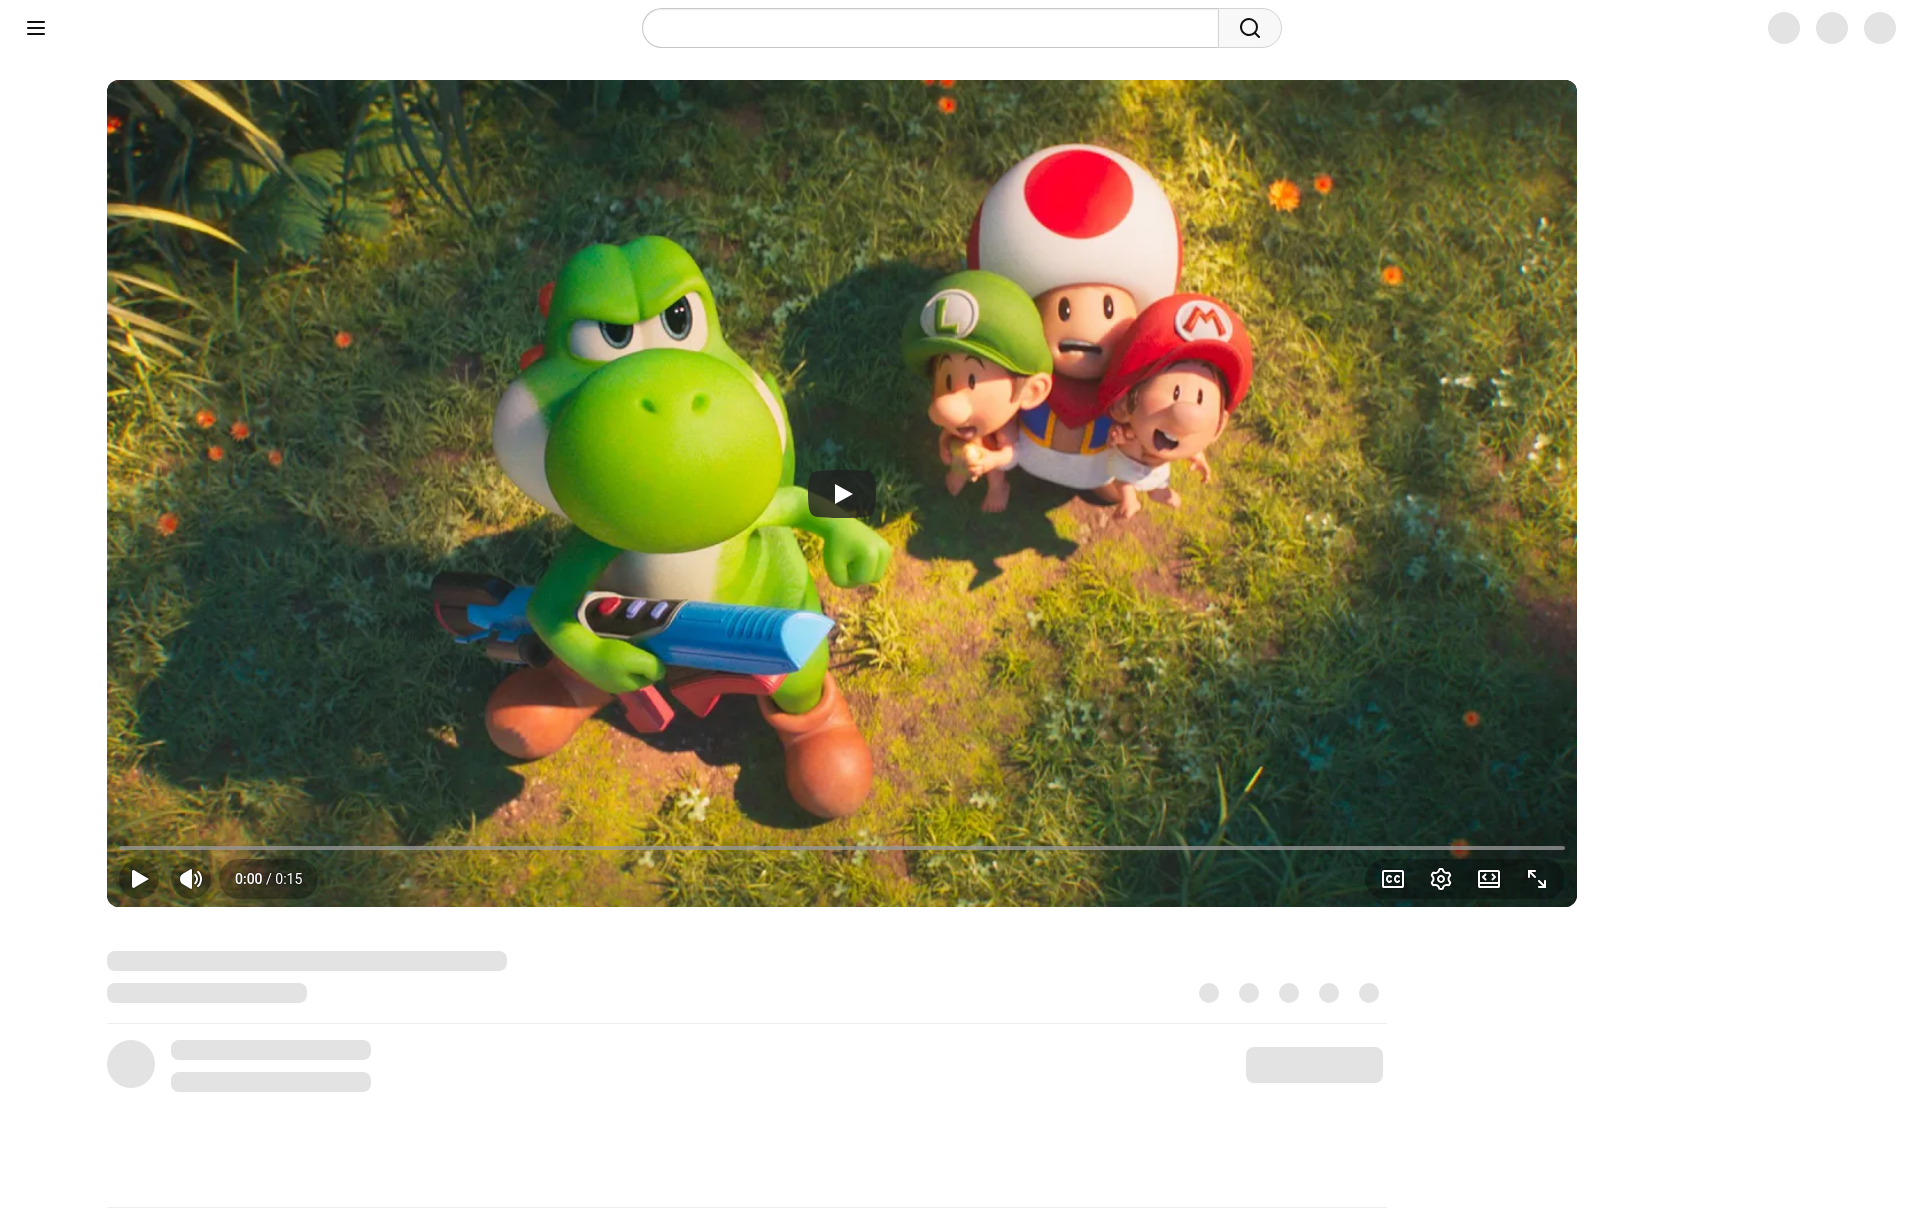This screenshot has width=1920, height=1232.
Task: Click the subscribe button placeholder
Action: coord(1314,1065)
